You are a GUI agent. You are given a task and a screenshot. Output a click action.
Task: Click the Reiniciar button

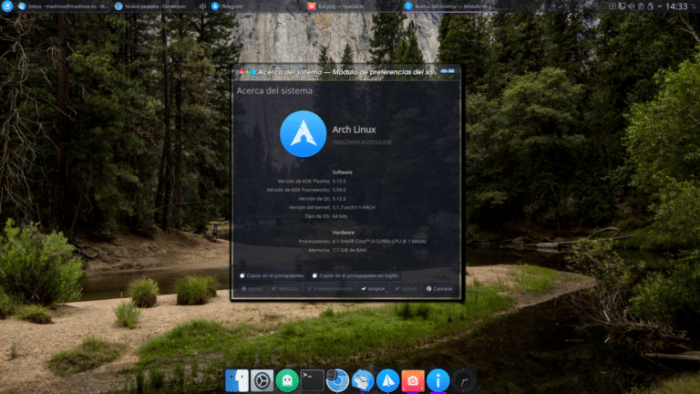pos(284,289)
